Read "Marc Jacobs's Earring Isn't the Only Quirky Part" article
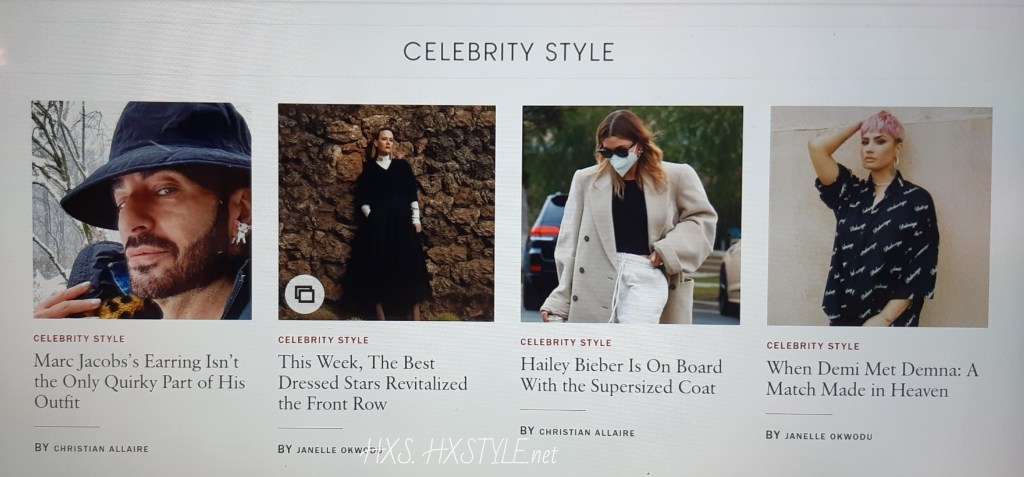The image size is (1024, 477). (x=140, y=381)
